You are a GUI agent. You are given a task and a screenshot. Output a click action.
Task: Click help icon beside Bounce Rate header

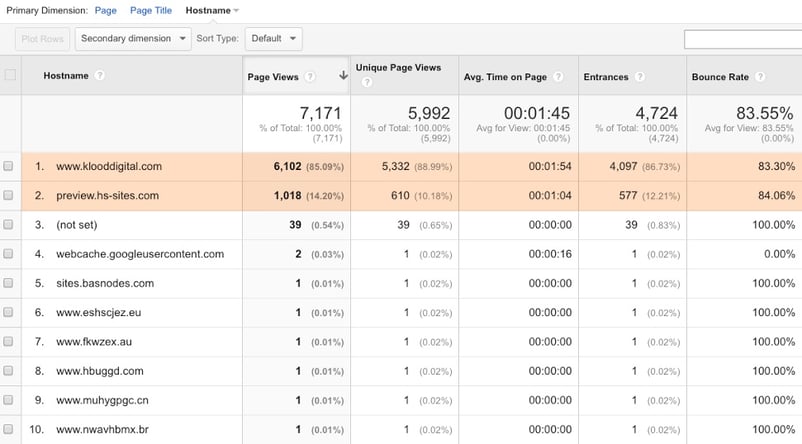[759, 76]
